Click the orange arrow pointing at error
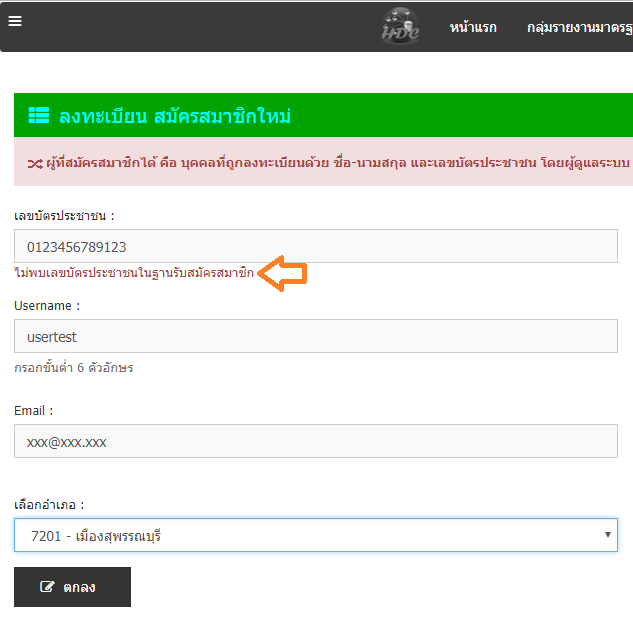633x636 pixels. 283,273
